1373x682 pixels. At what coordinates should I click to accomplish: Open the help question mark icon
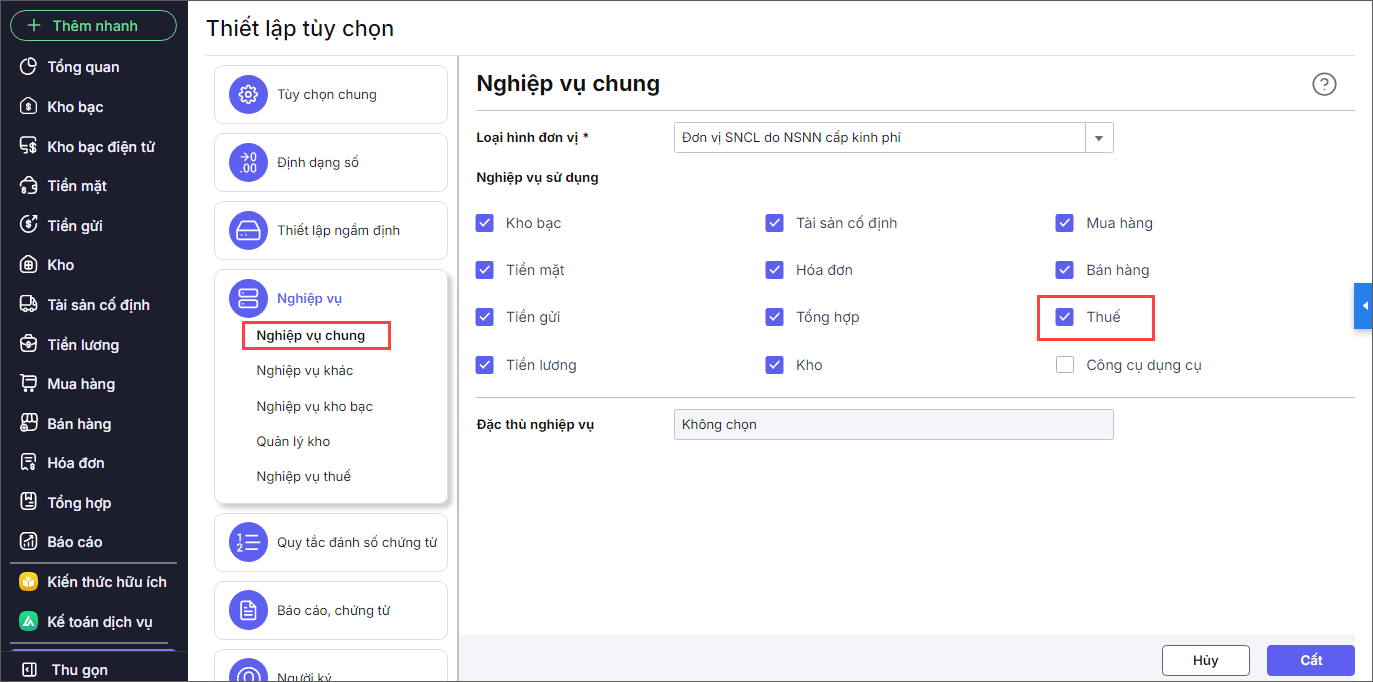click(x=1324, y=85)
